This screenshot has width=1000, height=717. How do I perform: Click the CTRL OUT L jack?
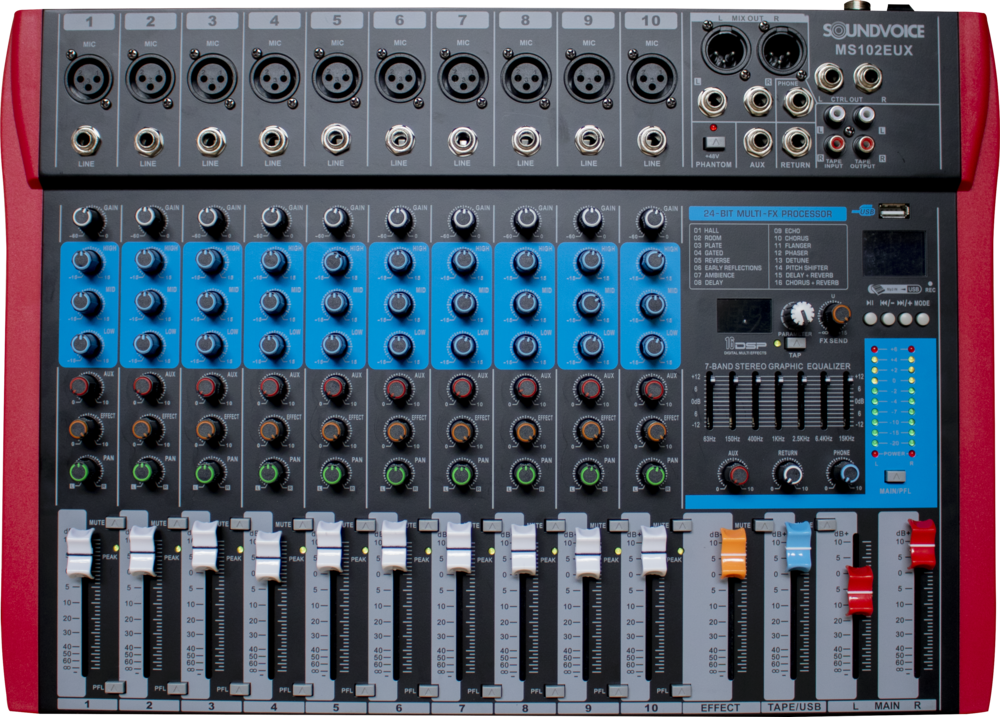click(x=828, y=77)
